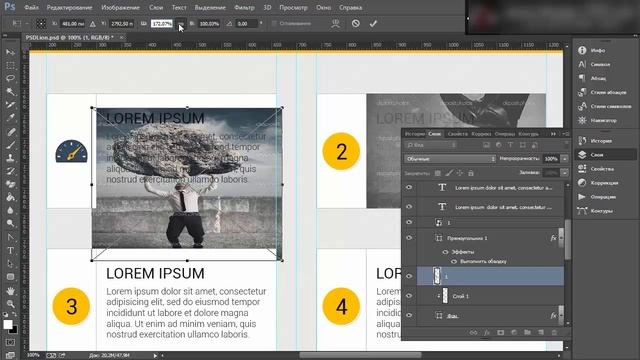This screenshot has height=360, width=640.
Task: Select the Слой 1 layer thumbnail
Action: click(444, 296)
